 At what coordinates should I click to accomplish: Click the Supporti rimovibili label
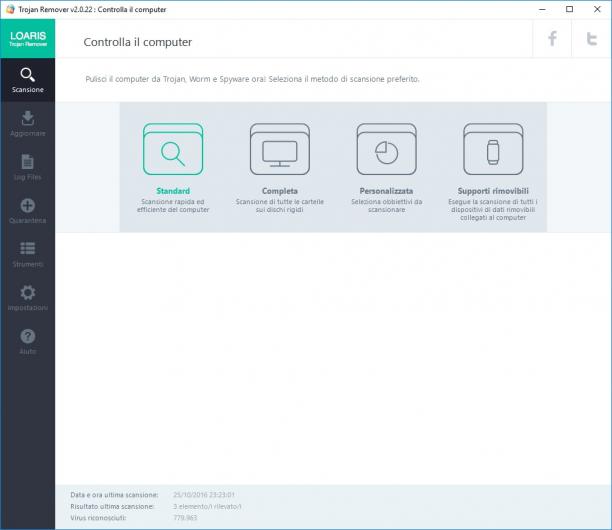click(493, 191)
